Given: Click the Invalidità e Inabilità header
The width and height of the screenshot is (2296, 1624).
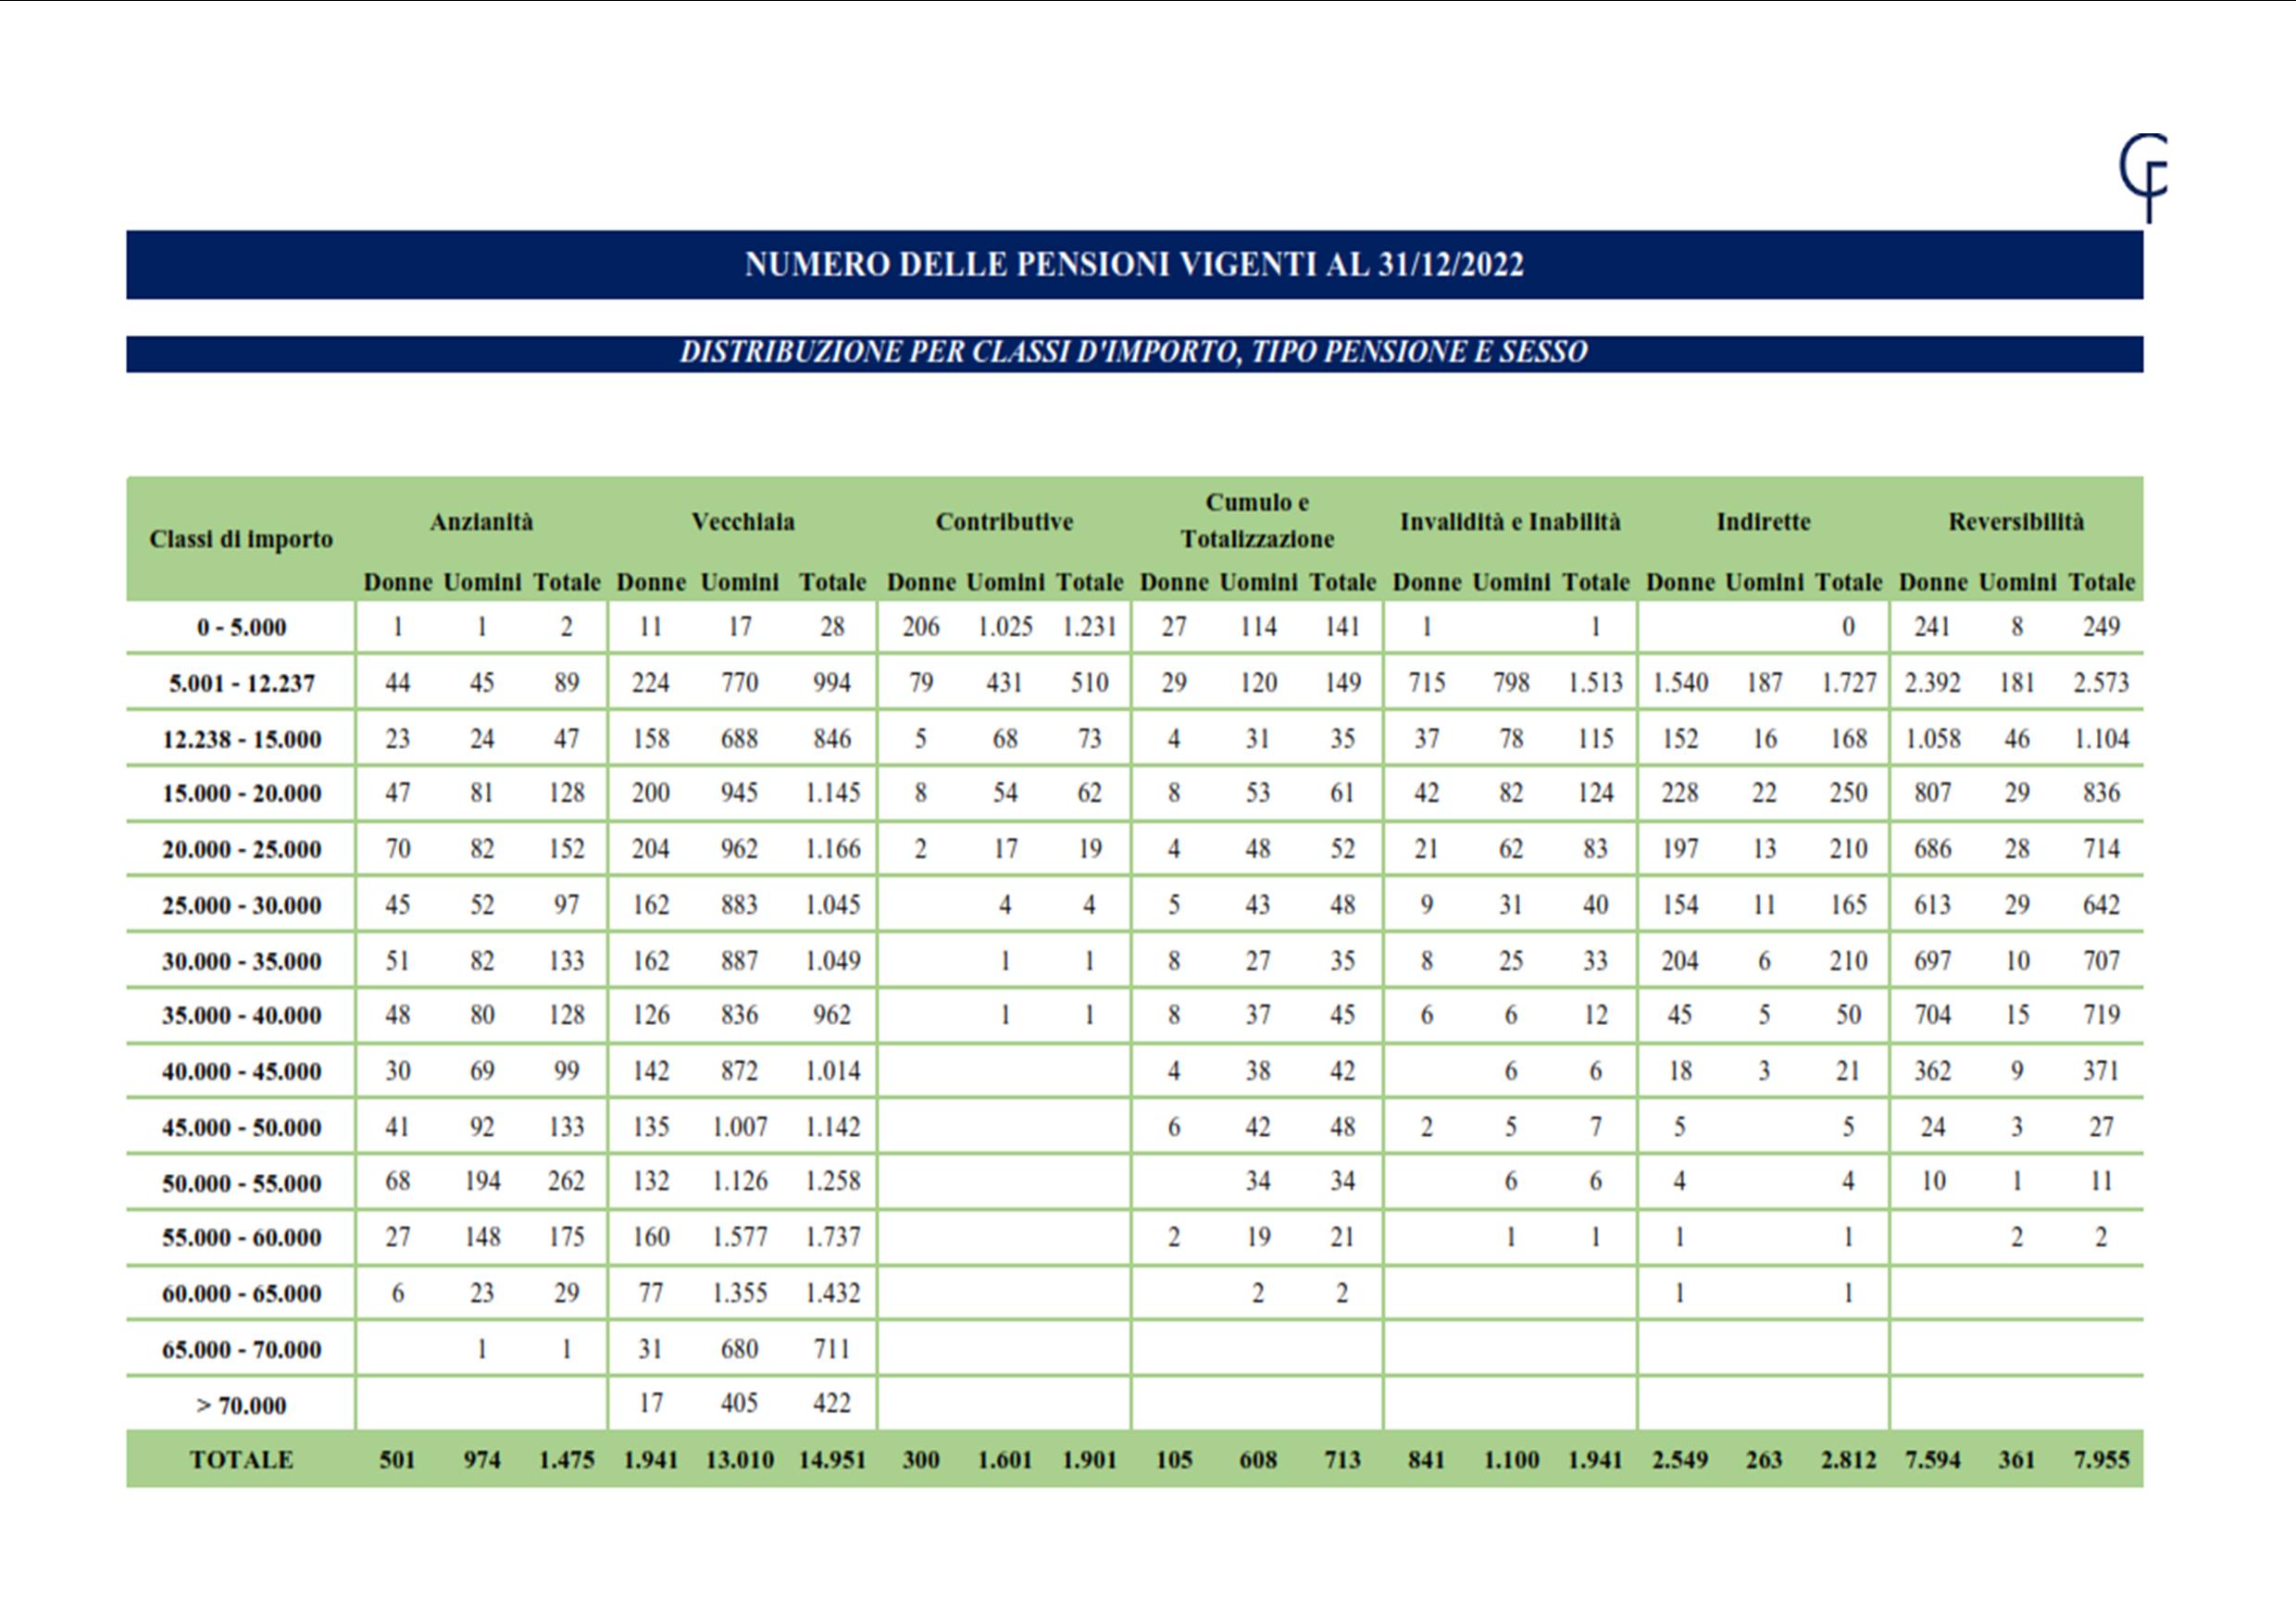Looking at the screenshot, I should (x=1510, y=522).
